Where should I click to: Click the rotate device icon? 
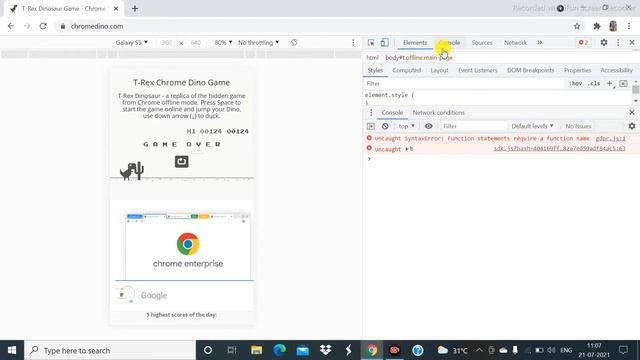pos(294,42)
